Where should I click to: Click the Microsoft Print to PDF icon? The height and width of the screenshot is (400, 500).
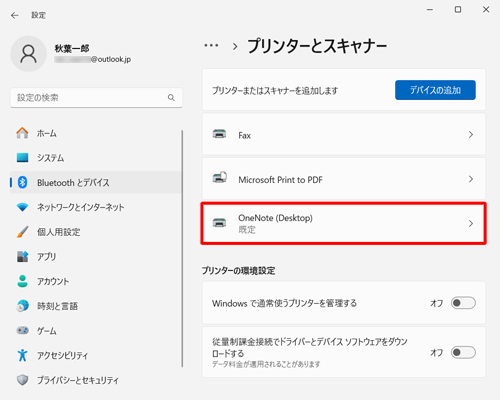(x=220, y=177)
